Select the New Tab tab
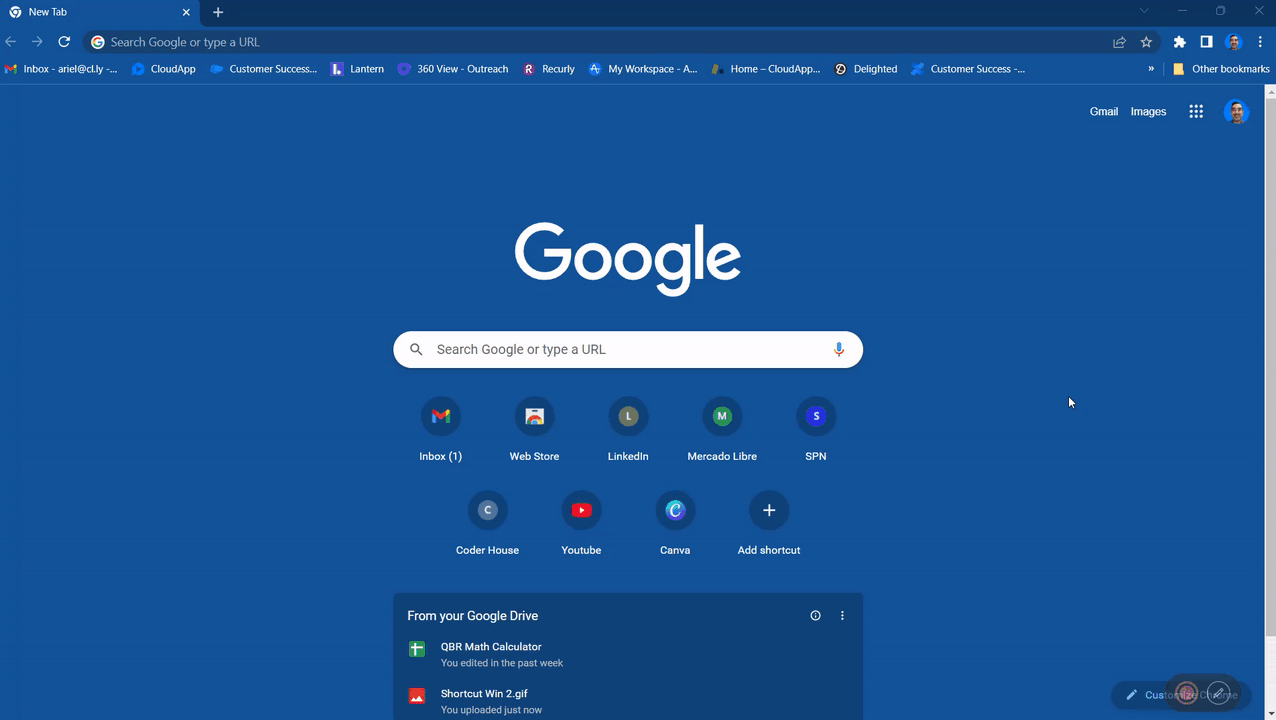The height and width of the screenshot is (720, 1276). [100, 12]
